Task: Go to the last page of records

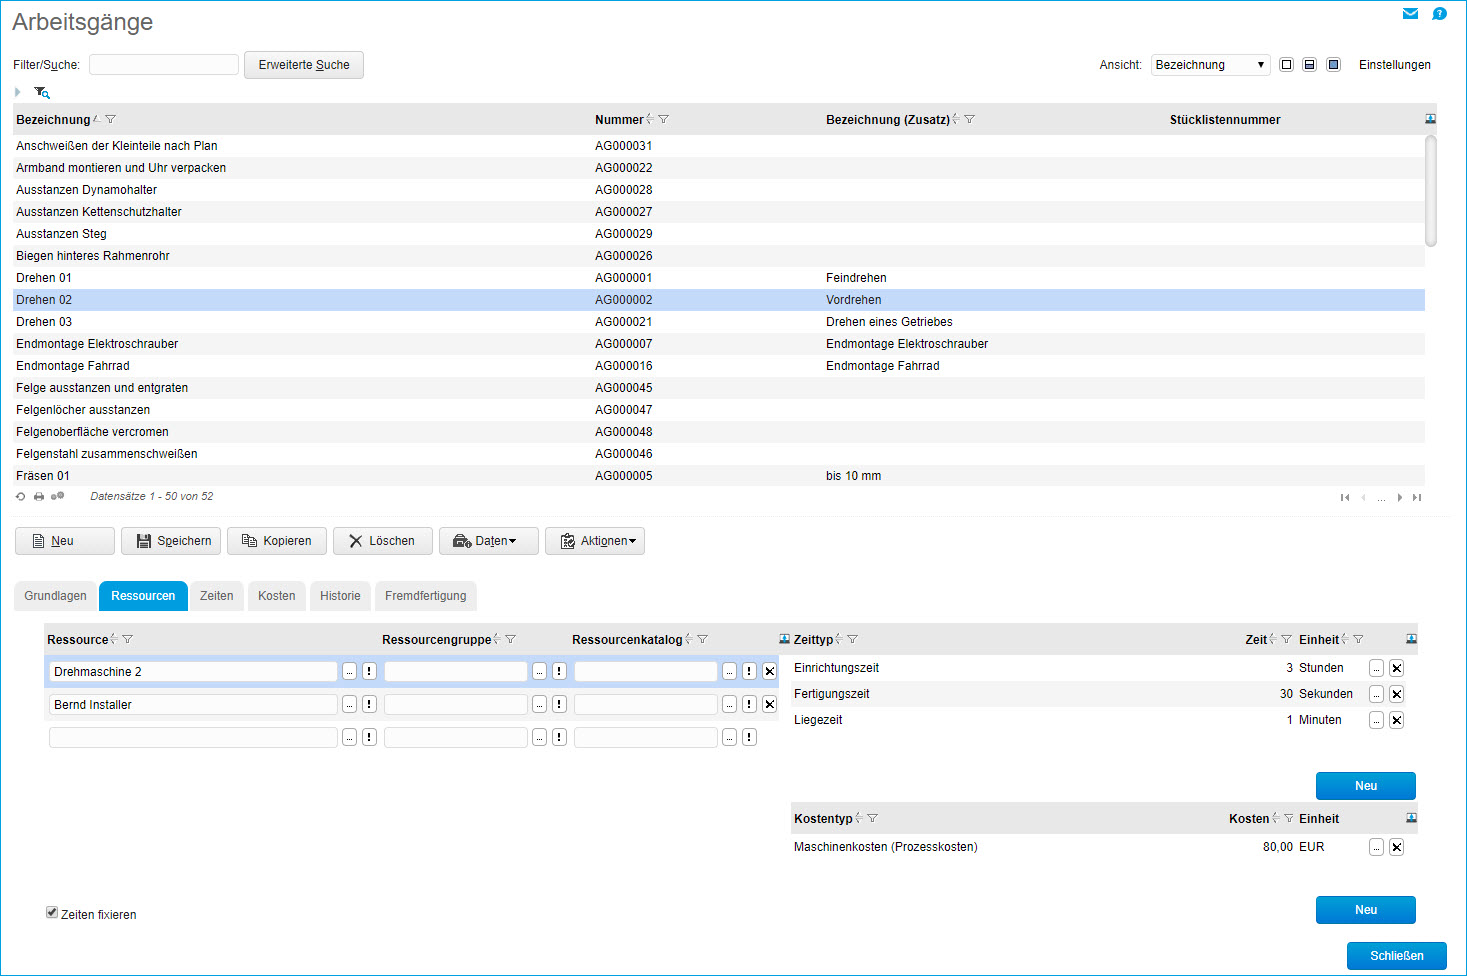Action: (x=1417, y=498)
